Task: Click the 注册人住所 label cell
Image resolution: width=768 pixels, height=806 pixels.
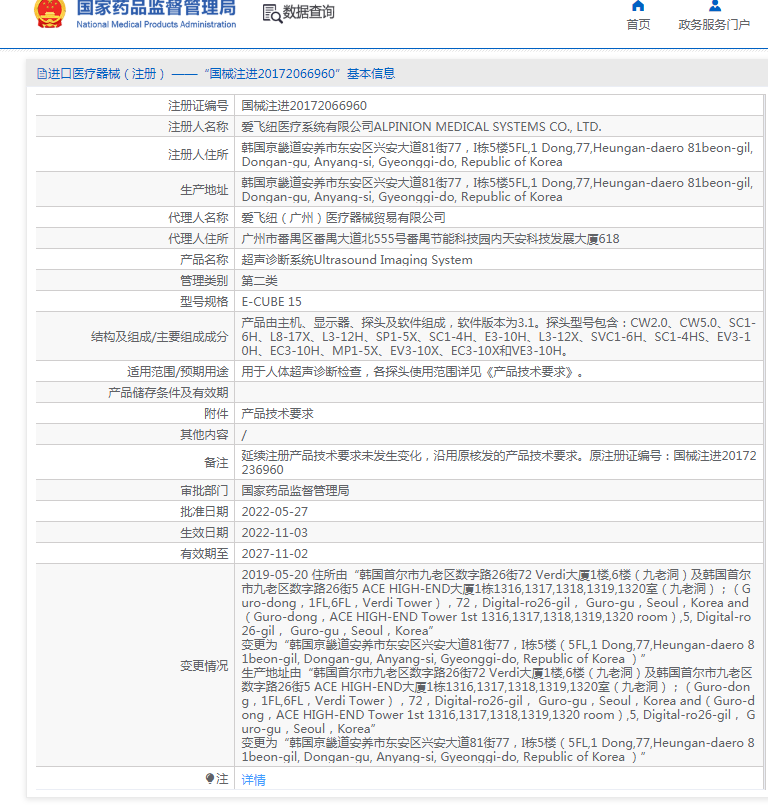Action: tap(135, 154)
